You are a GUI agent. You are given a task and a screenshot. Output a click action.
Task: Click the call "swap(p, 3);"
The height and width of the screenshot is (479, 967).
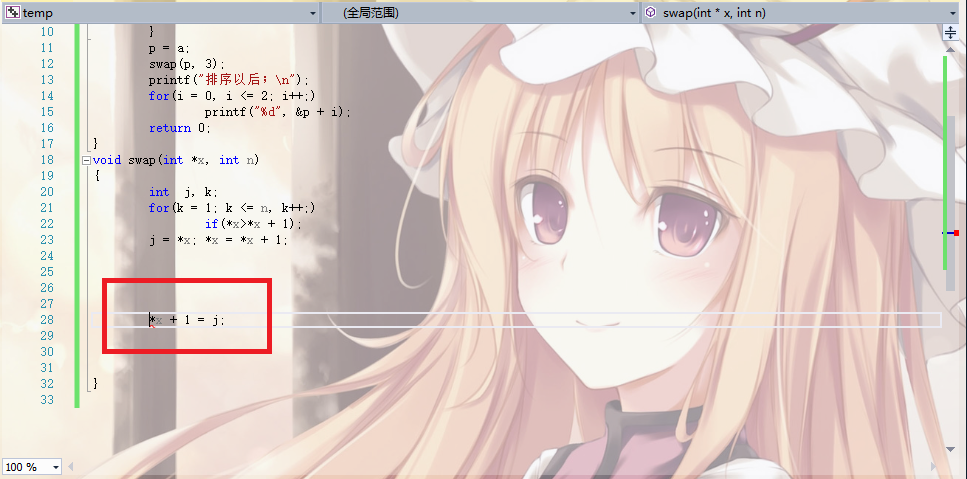point(187,64)
